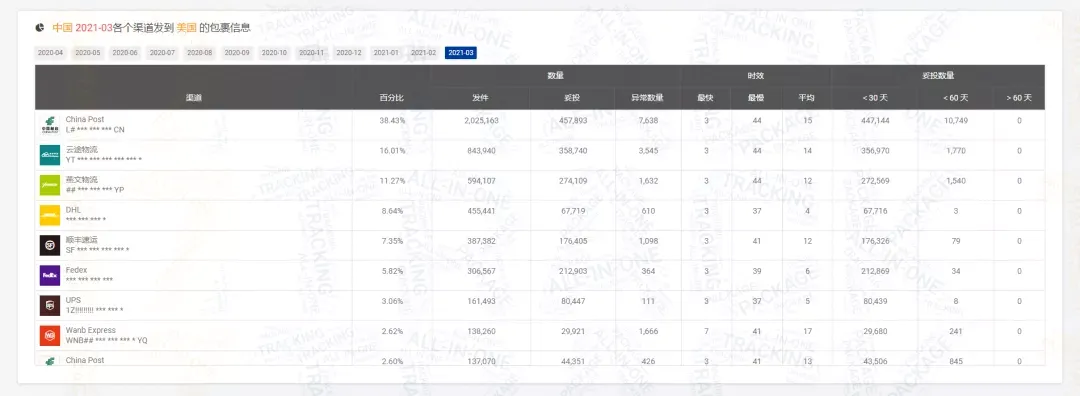Screen dimensions: 1080x396
Task: Click the 美国 destination link in the title
Action: (x=187, y=28)
